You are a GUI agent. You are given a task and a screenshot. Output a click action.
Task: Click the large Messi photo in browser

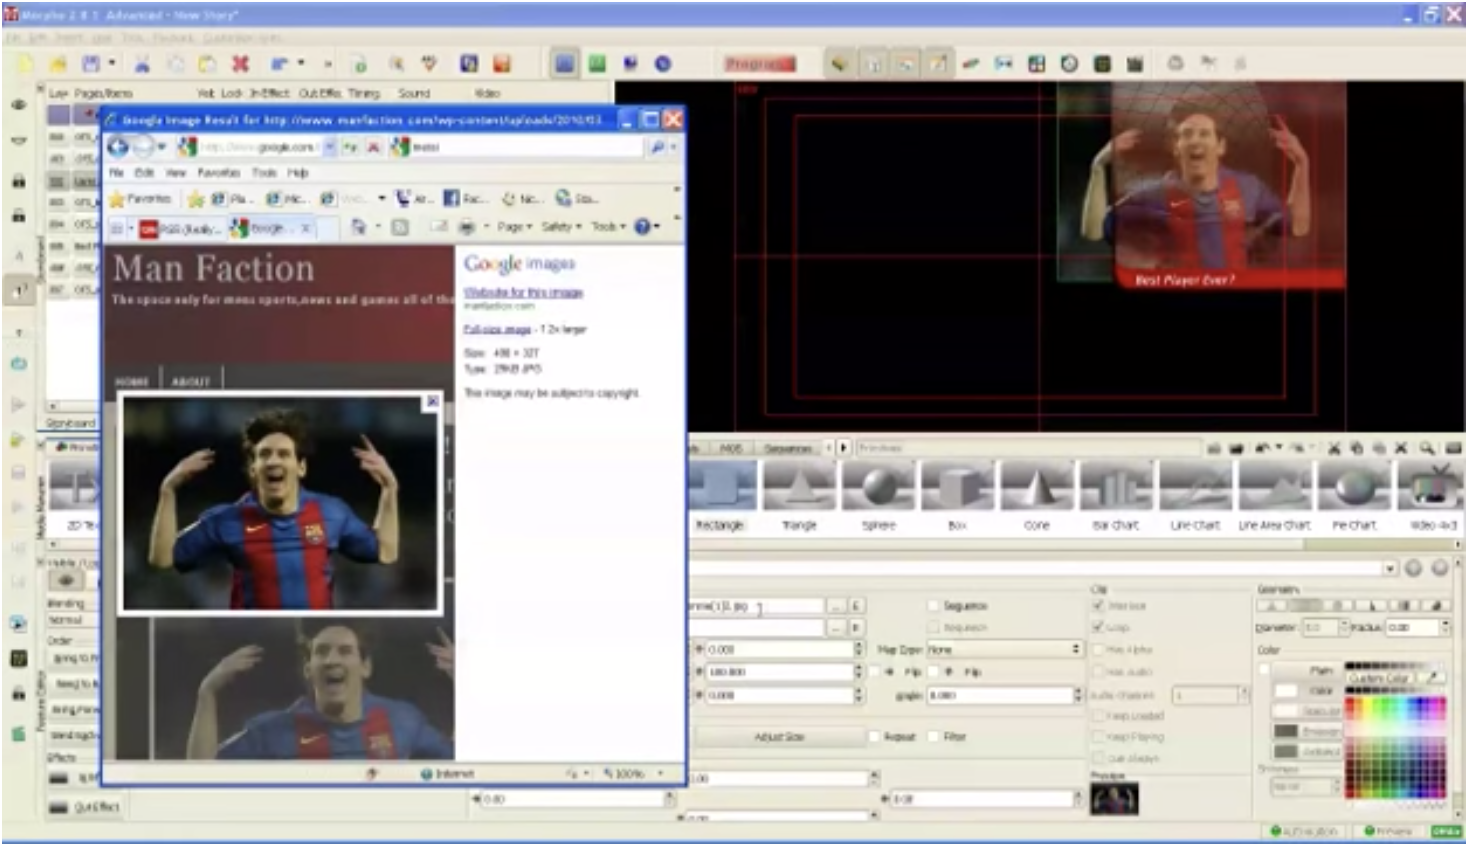pyautogui.click(x=280, y=503)
